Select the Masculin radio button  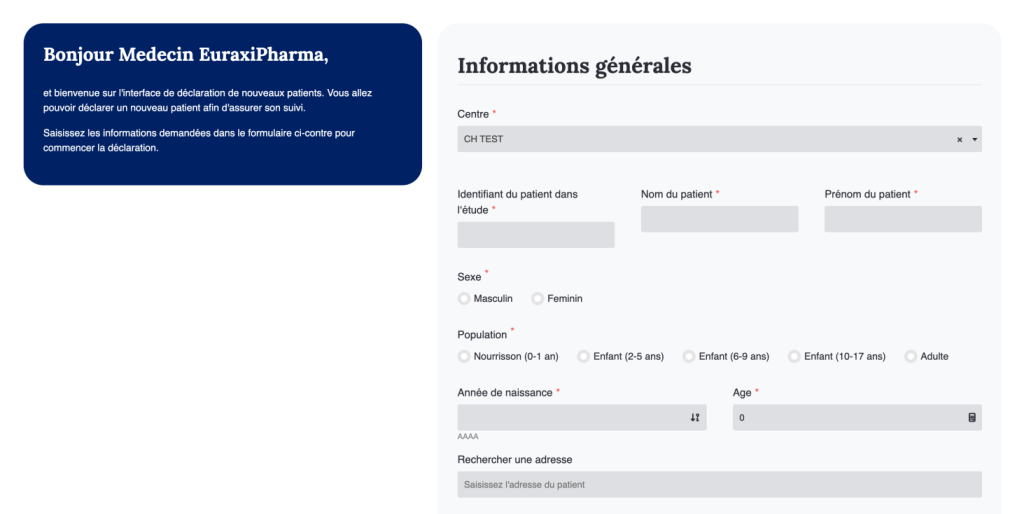coord(464,299)
